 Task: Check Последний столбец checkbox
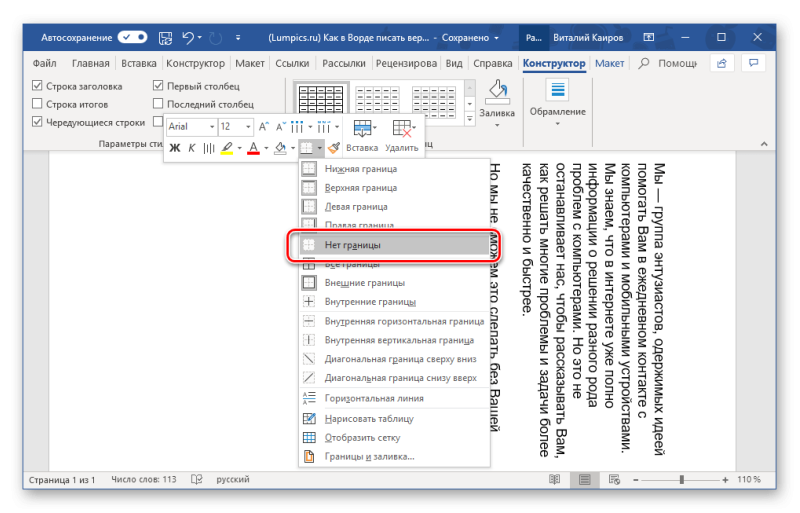[158, 104]
